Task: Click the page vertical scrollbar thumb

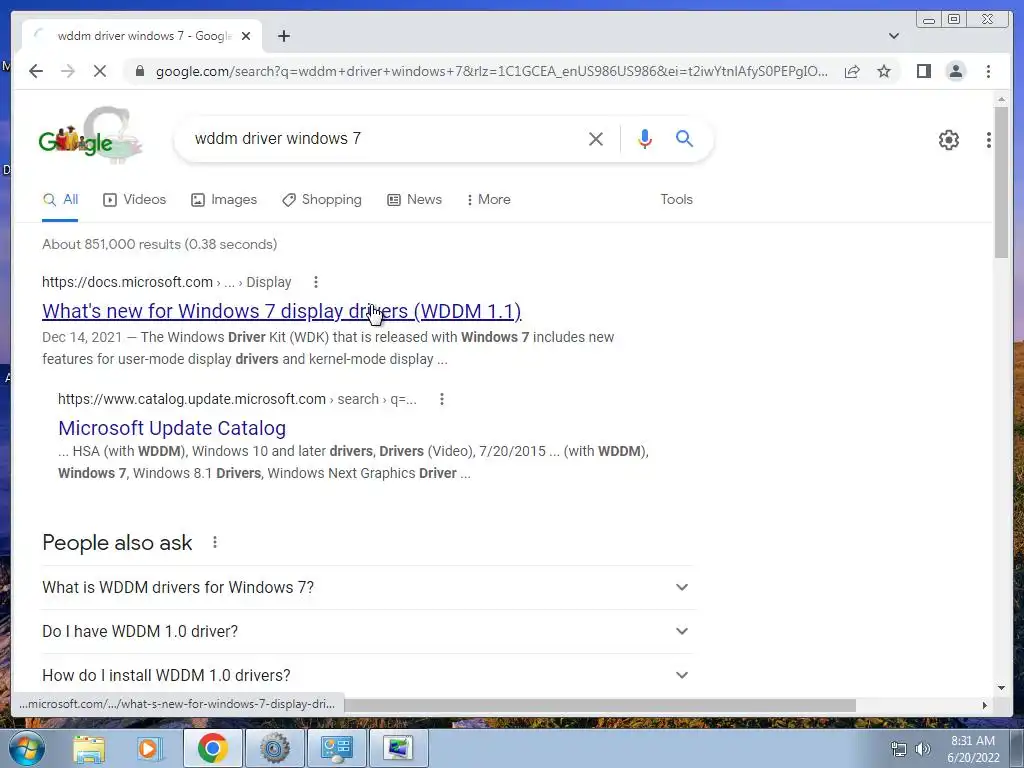Action: pos(1002,182)
